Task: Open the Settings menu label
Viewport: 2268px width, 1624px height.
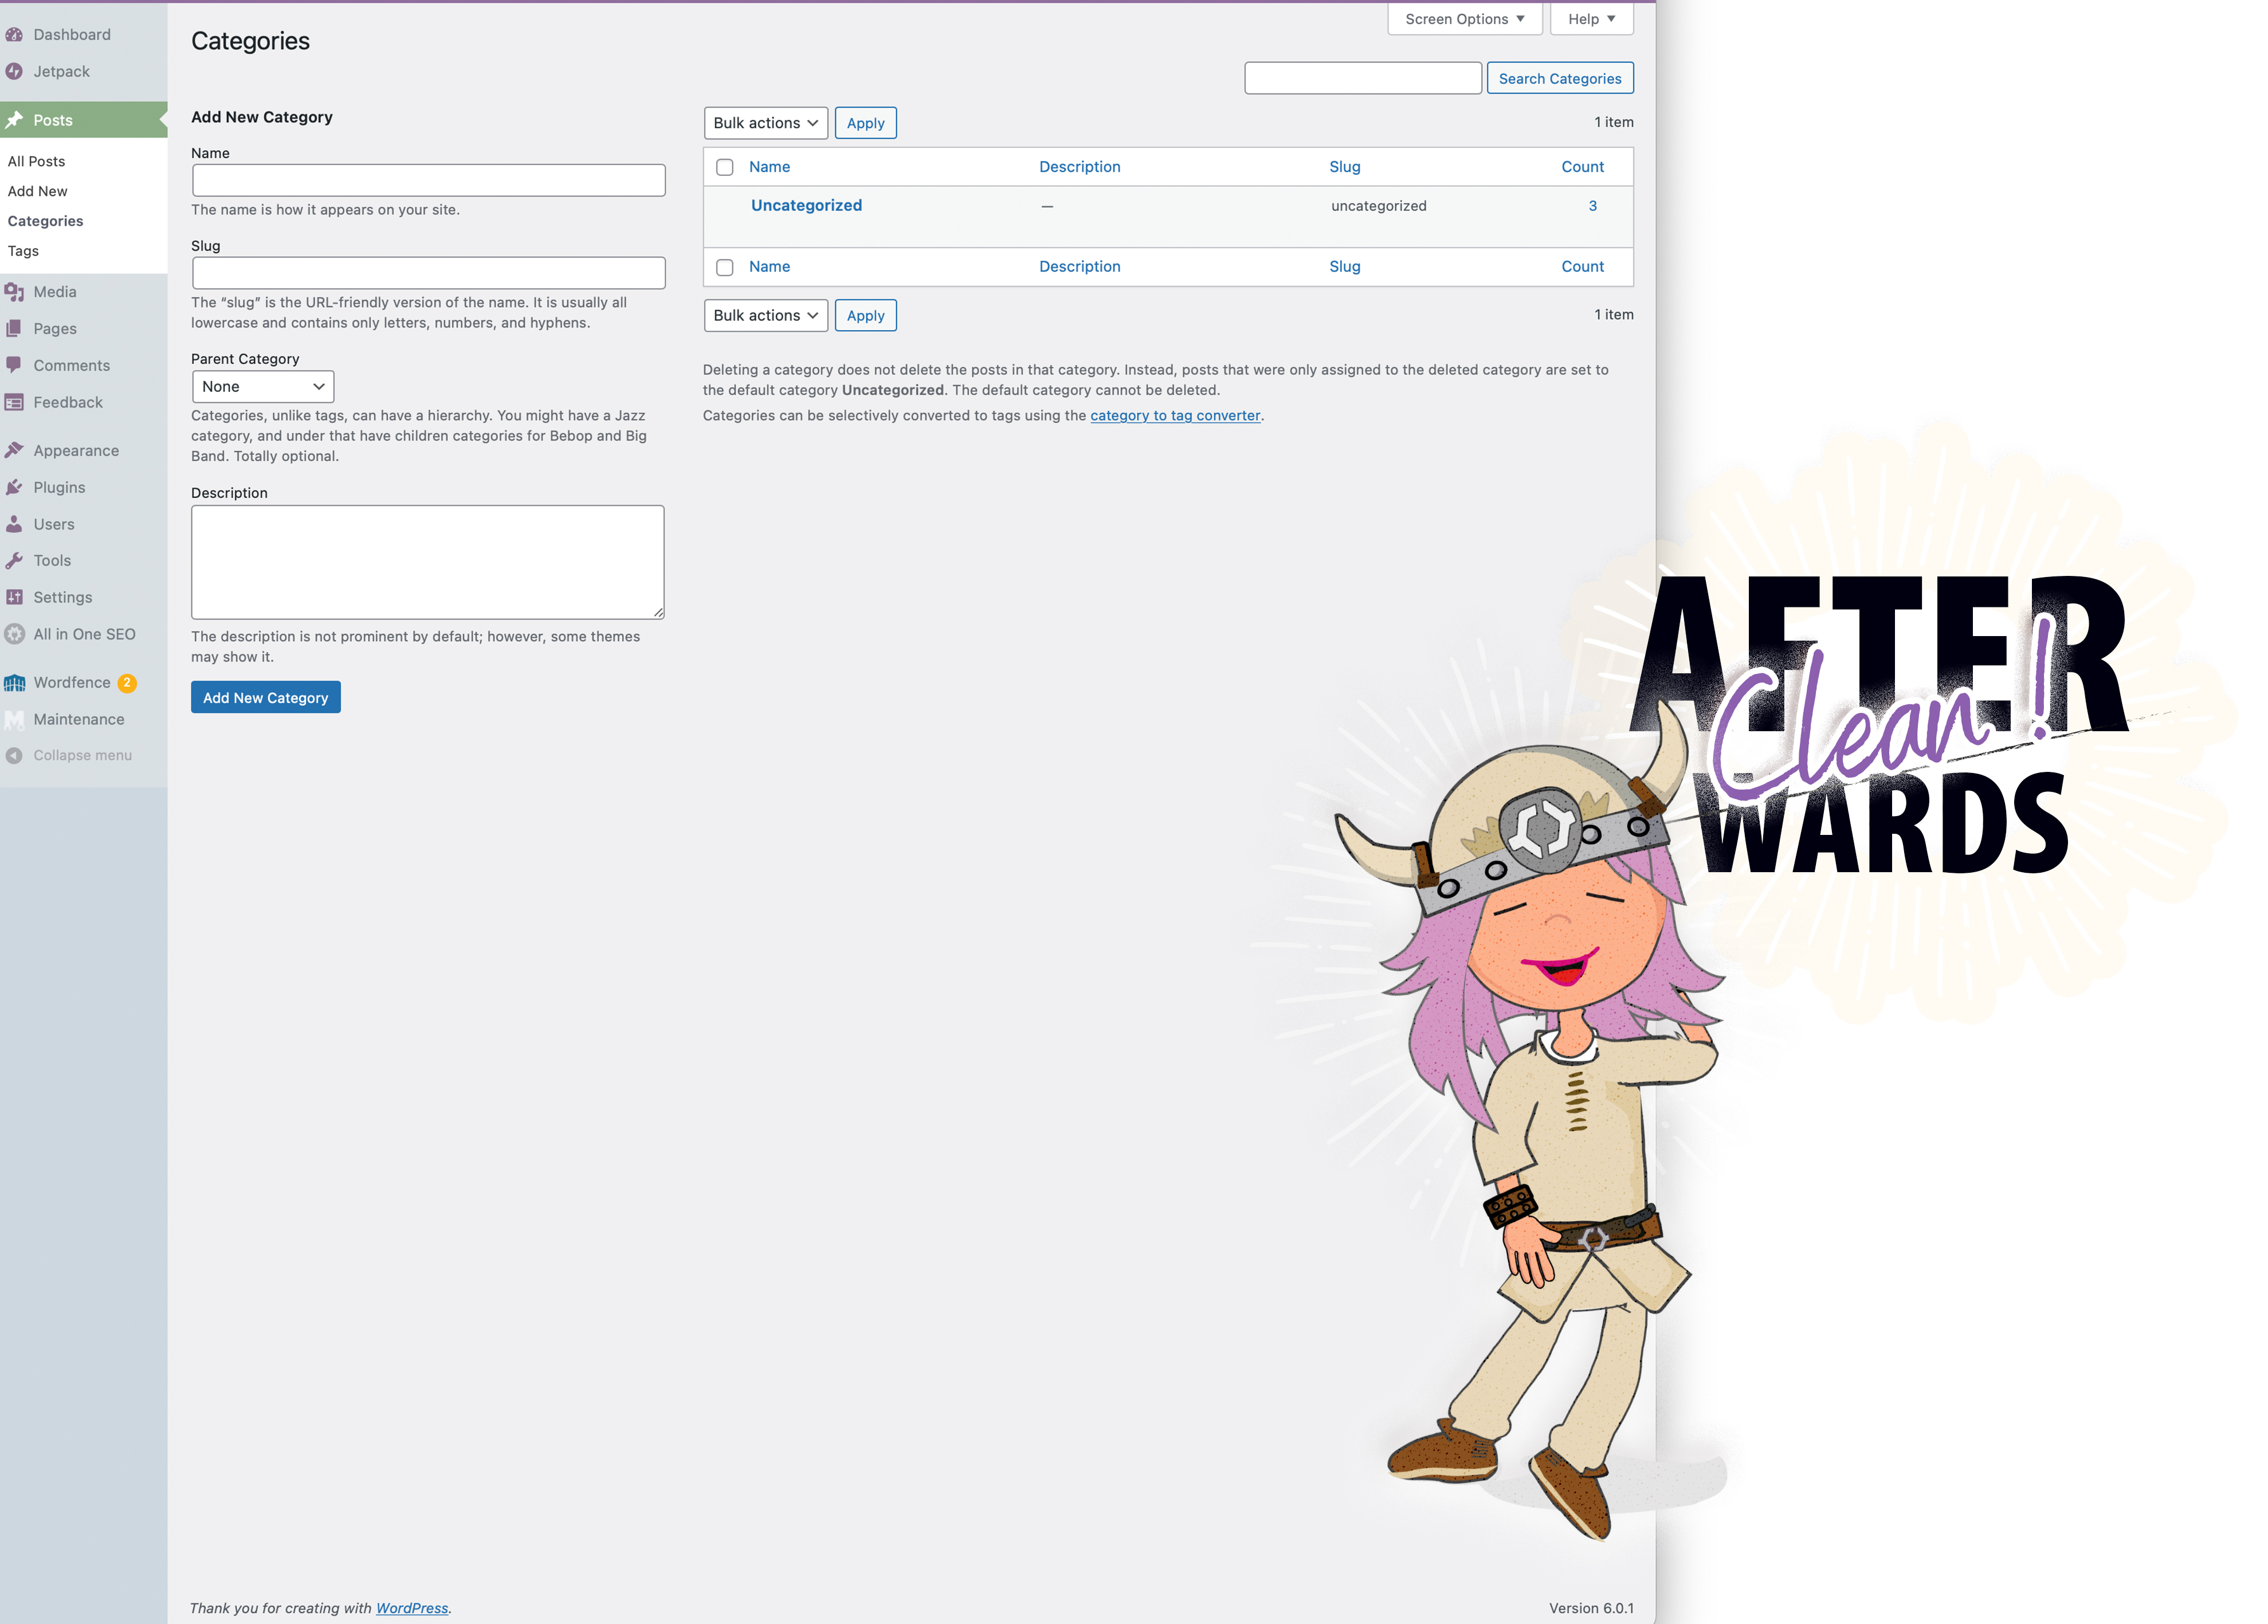Action: [62, 597]
